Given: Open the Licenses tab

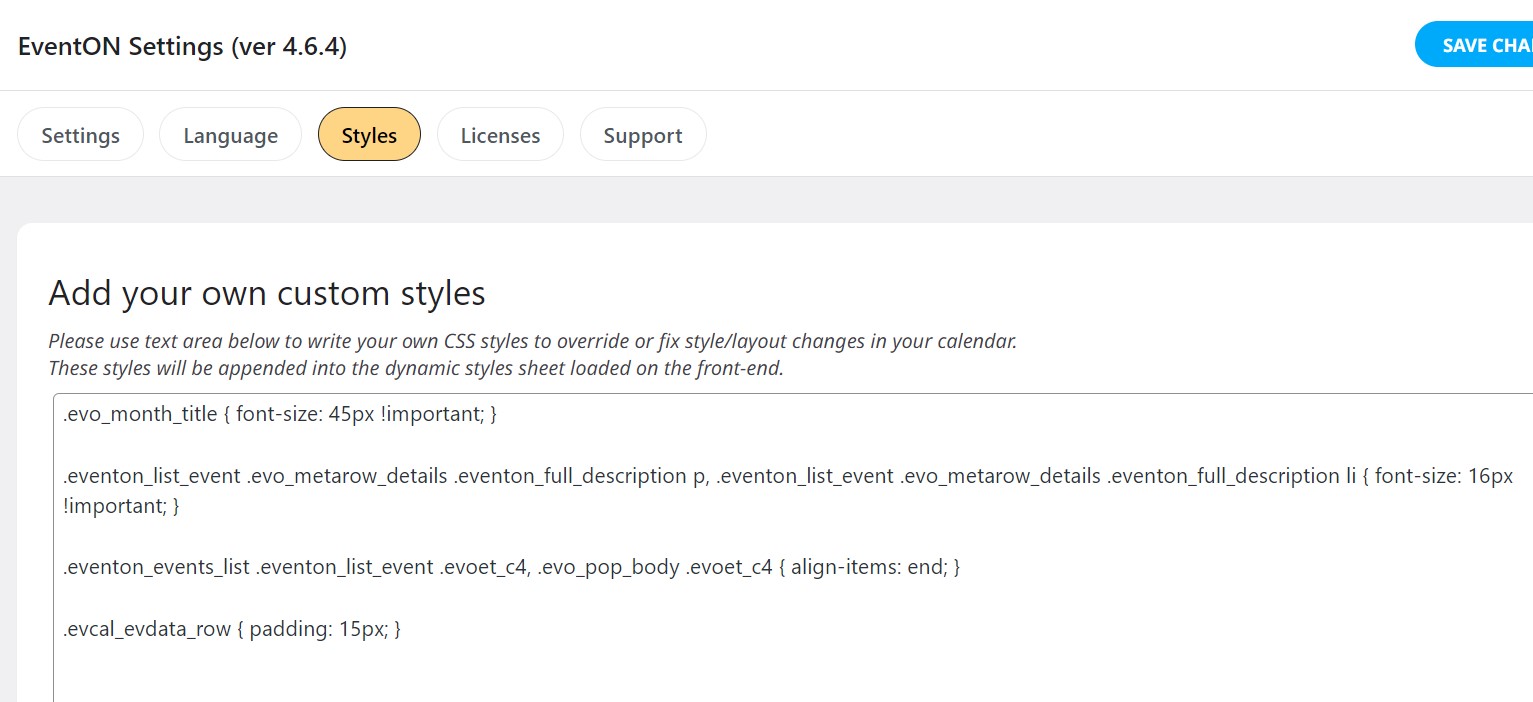Looking at the screenshot, I should click(x=500, y=135).
